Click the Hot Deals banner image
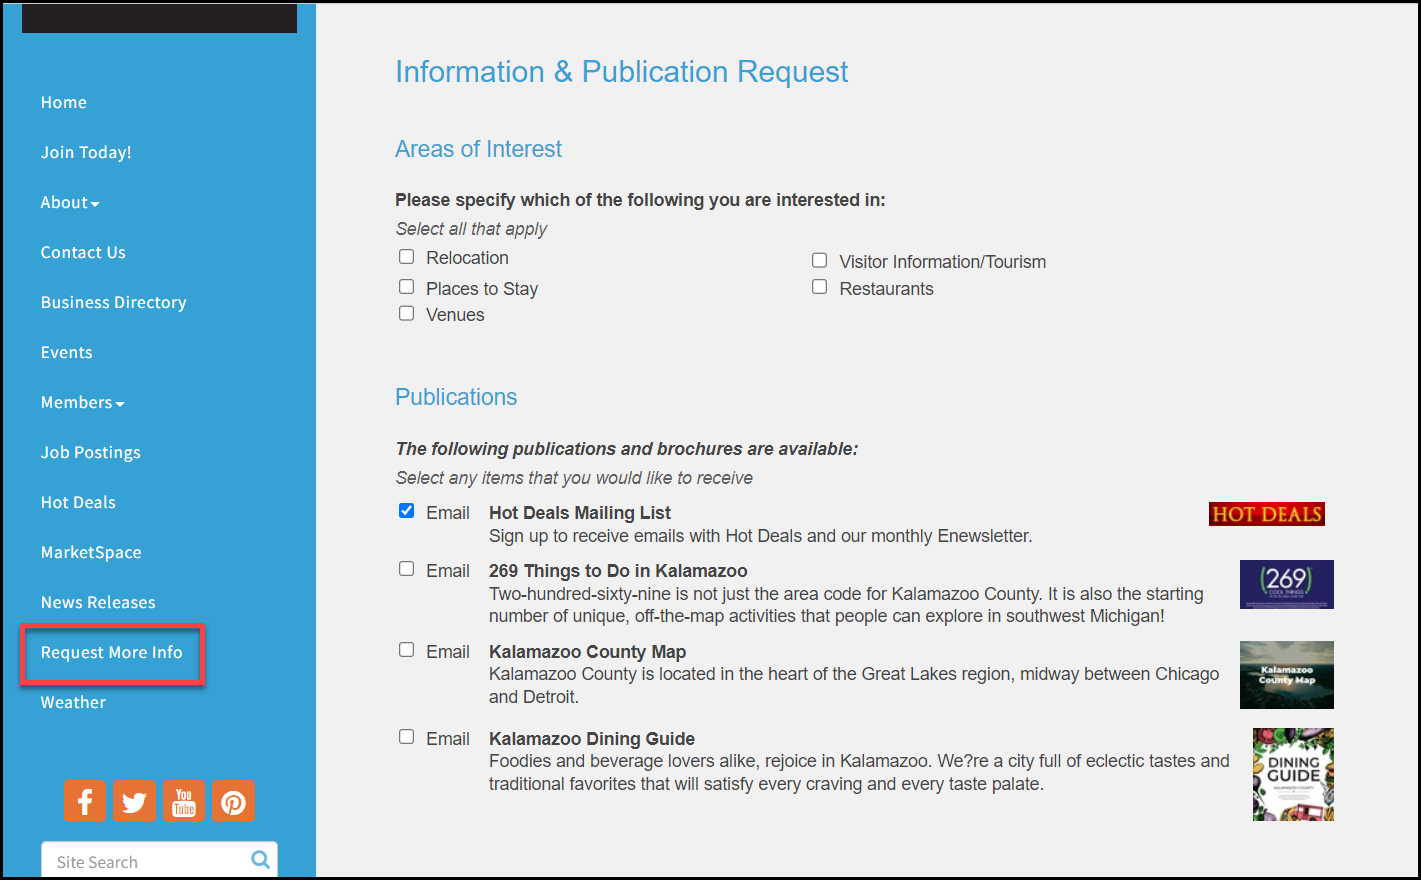Screen dimensions: 1421x880 (1267, 514)
